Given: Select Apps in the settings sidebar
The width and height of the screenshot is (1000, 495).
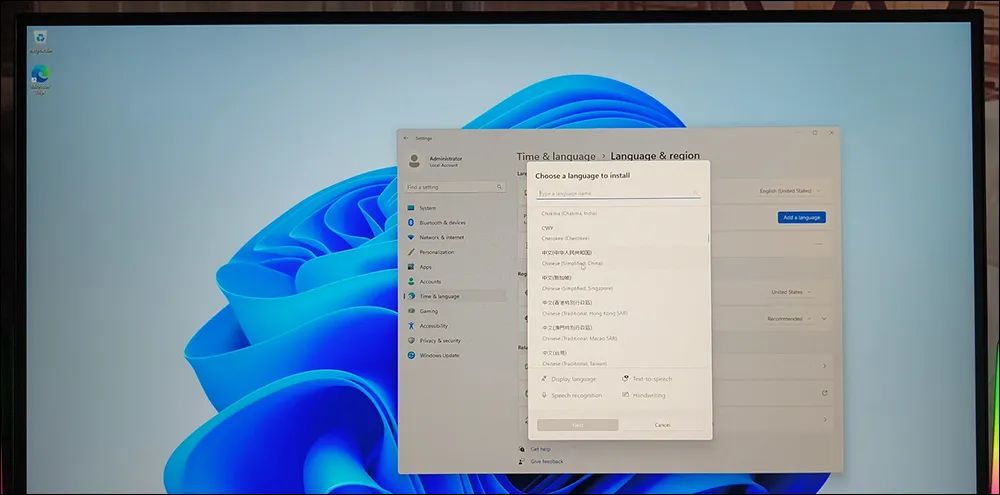Looking at the screenshot, I should [426, 267].
